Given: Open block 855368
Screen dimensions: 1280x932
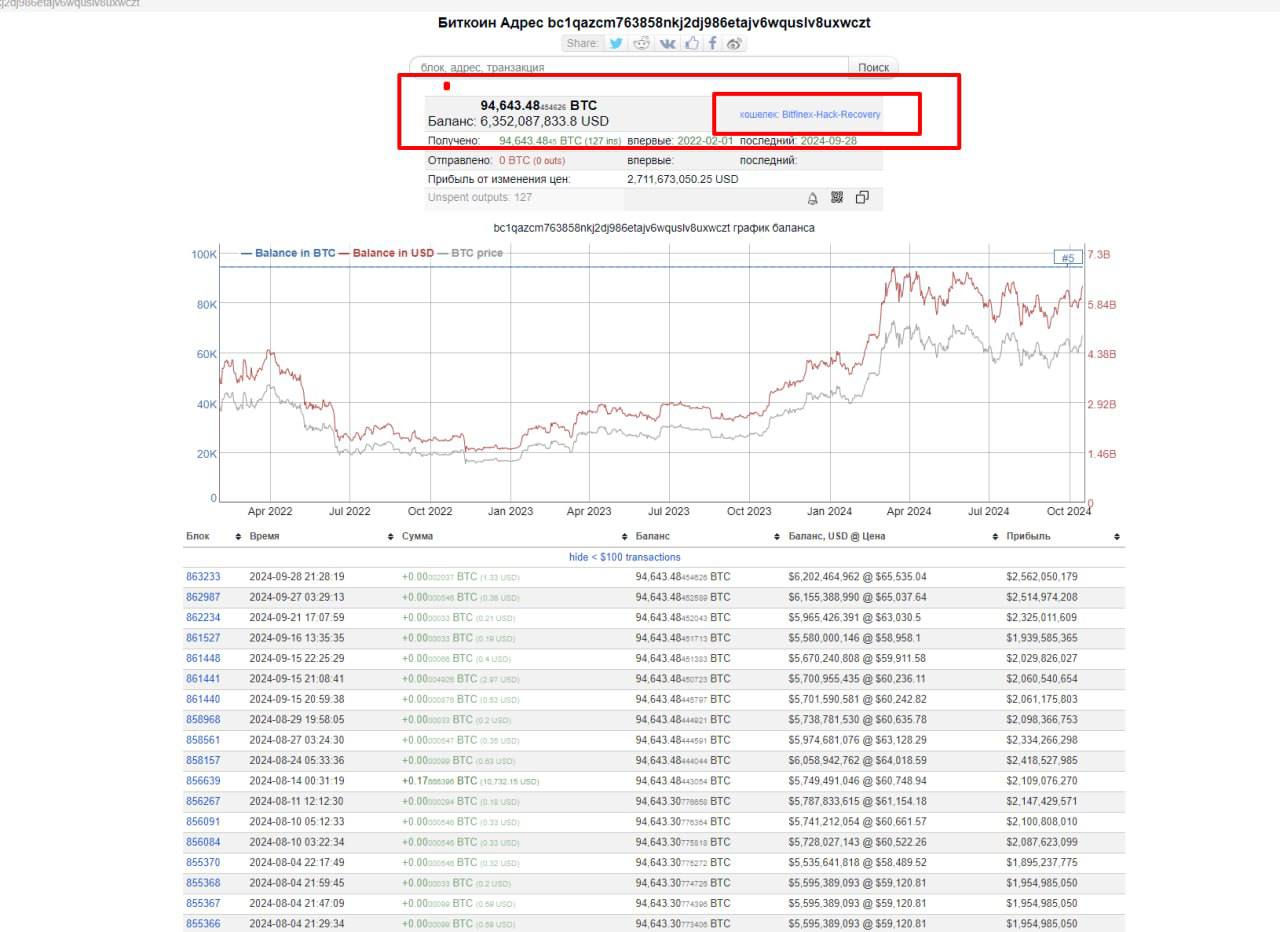Looking at the screenshot, I should click(x=203, y=883).
